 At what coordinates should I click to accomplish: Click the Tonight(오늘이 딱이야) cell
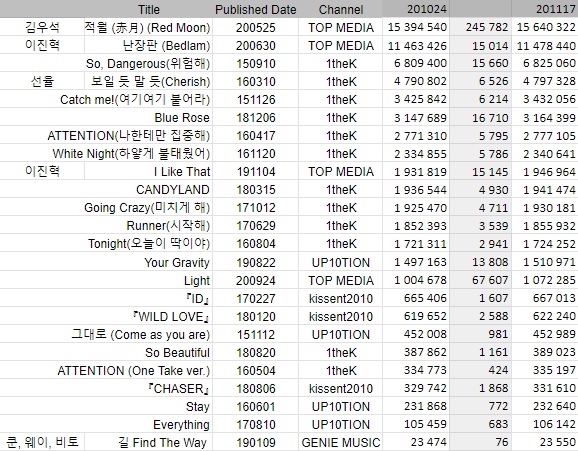pos(106,244)
